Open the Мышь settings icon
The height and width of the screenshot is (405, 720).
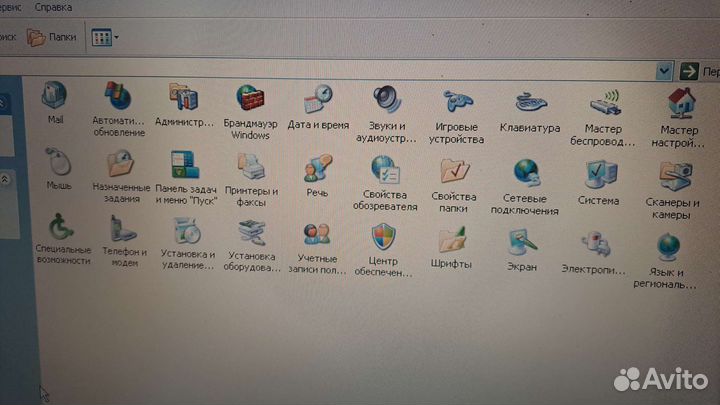(58, 162)
